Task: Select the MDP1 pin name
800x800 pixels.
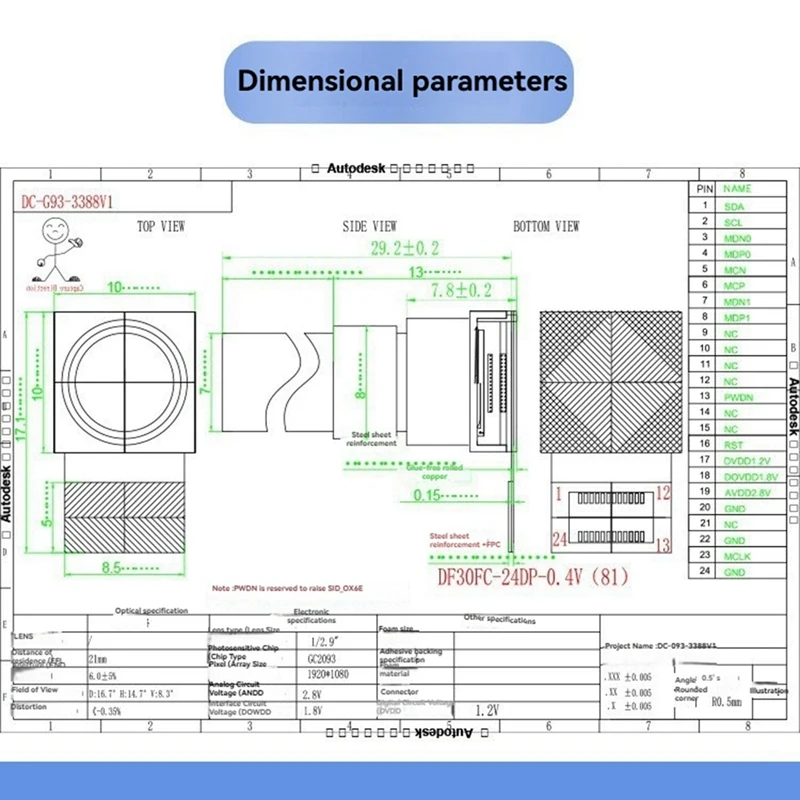Action: (737, 318)
